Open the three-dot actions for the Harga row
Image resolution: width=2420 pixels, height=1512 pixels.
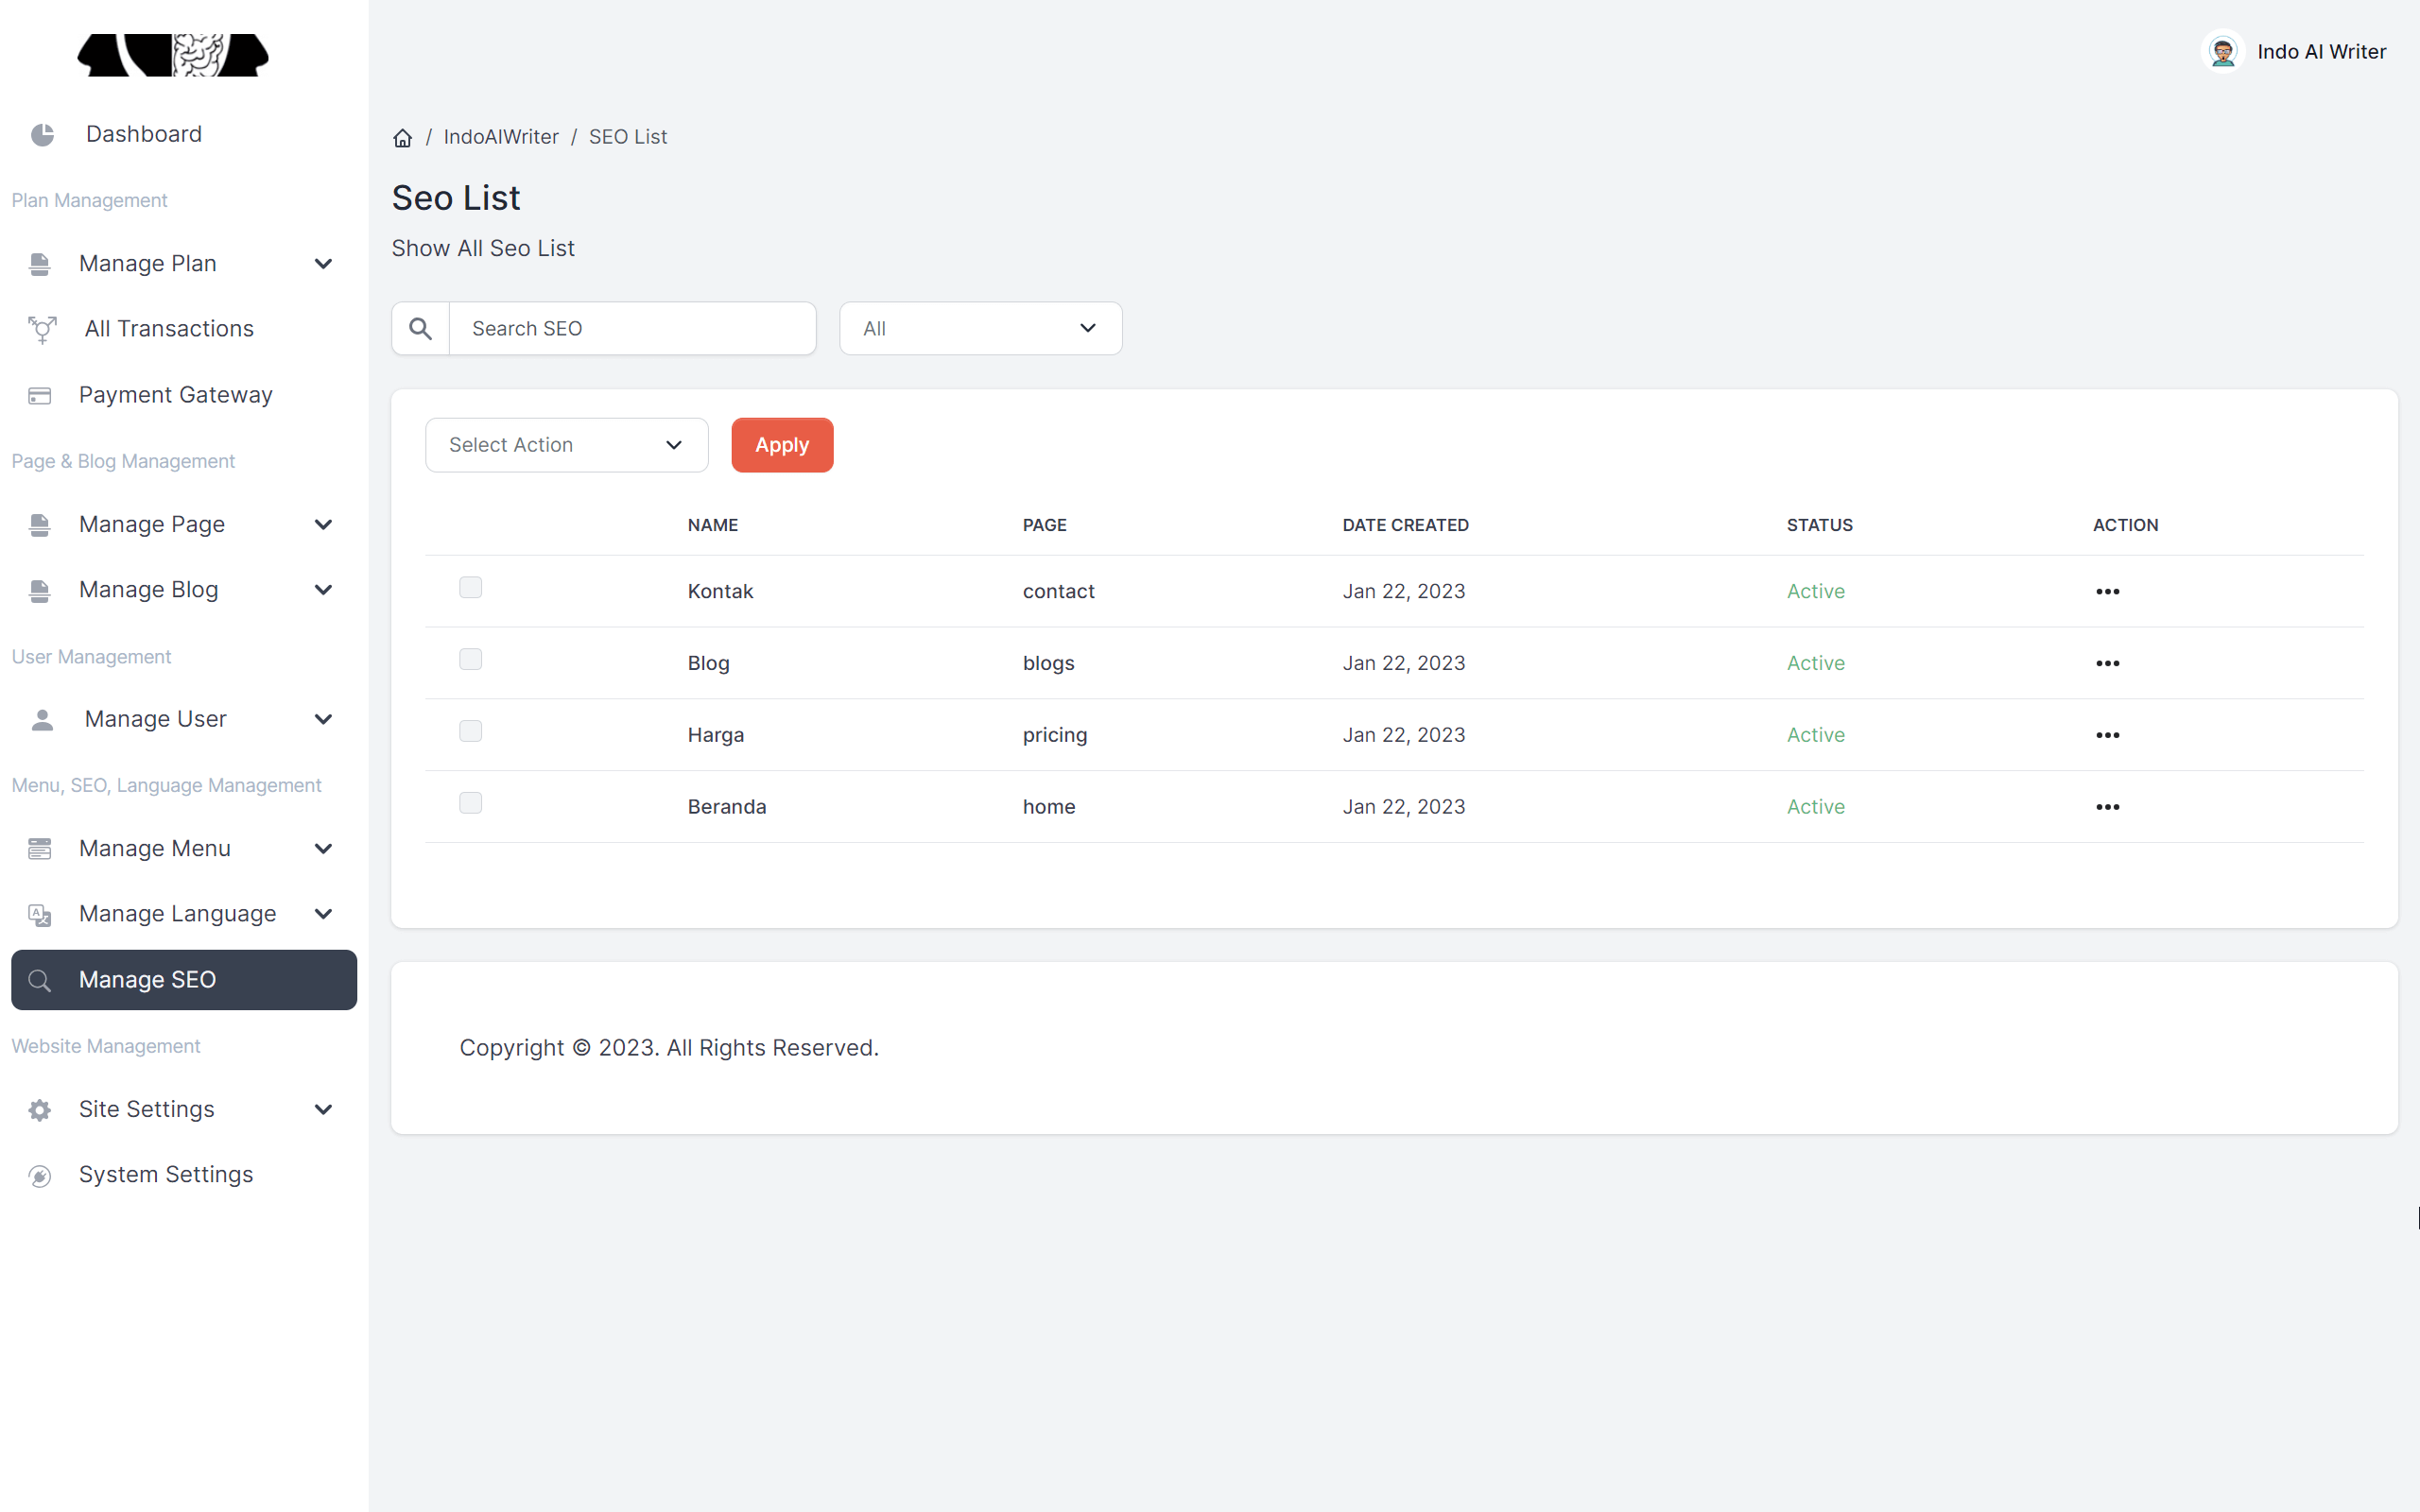coord(2108,734)
